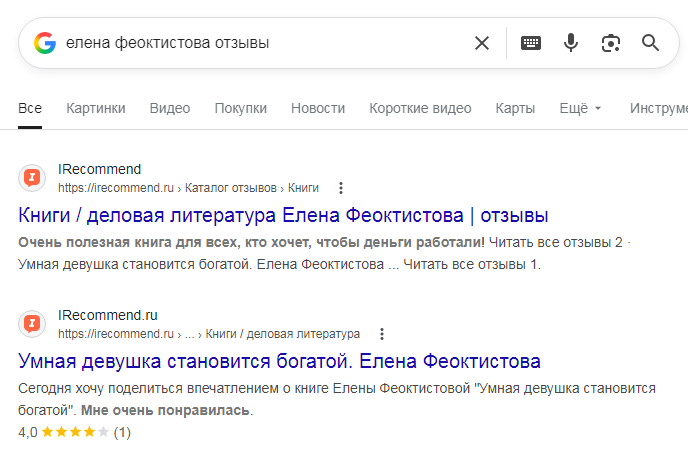The height and width of the screenshot is (457, 688).
Task: Click in the search input field
Action: pos(260,43)
